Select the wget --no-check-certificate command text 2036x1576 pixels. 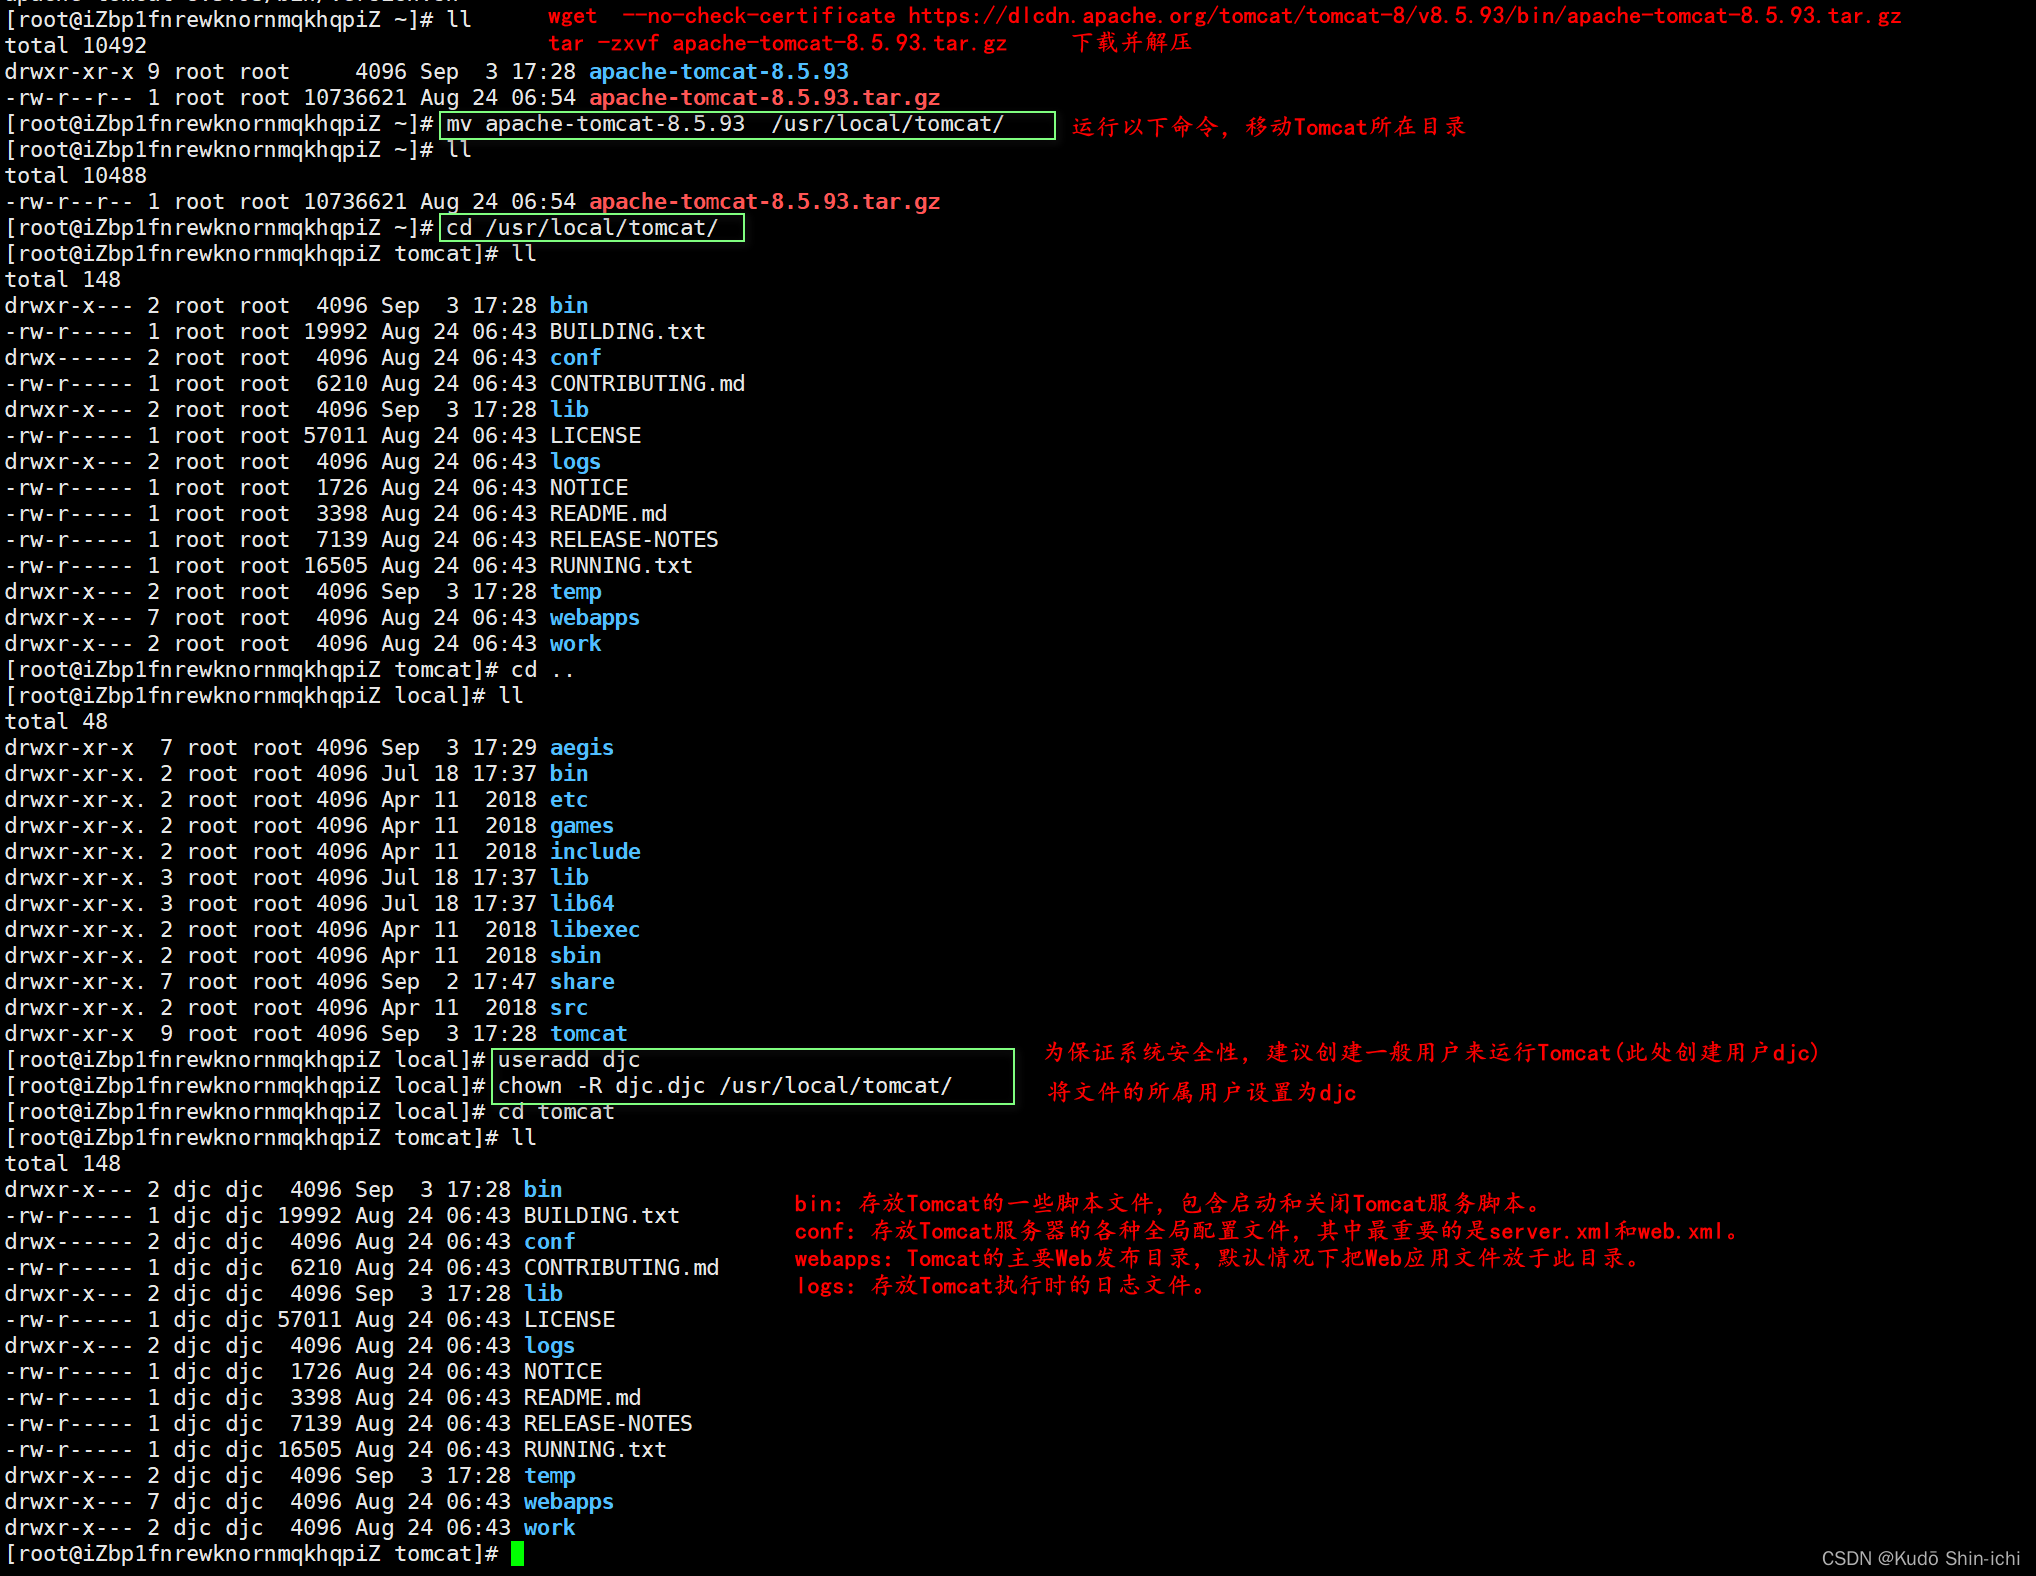click(1224, 16)
